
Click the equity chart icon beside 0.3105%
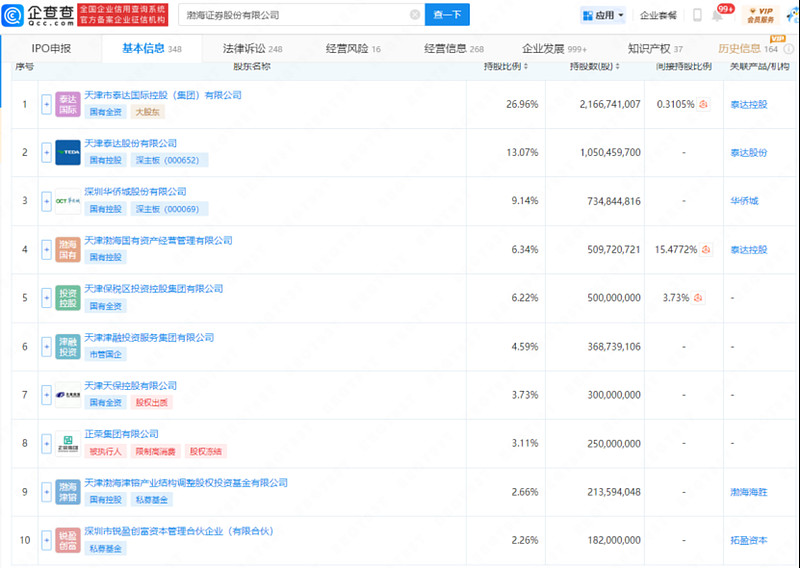(704, 104)
